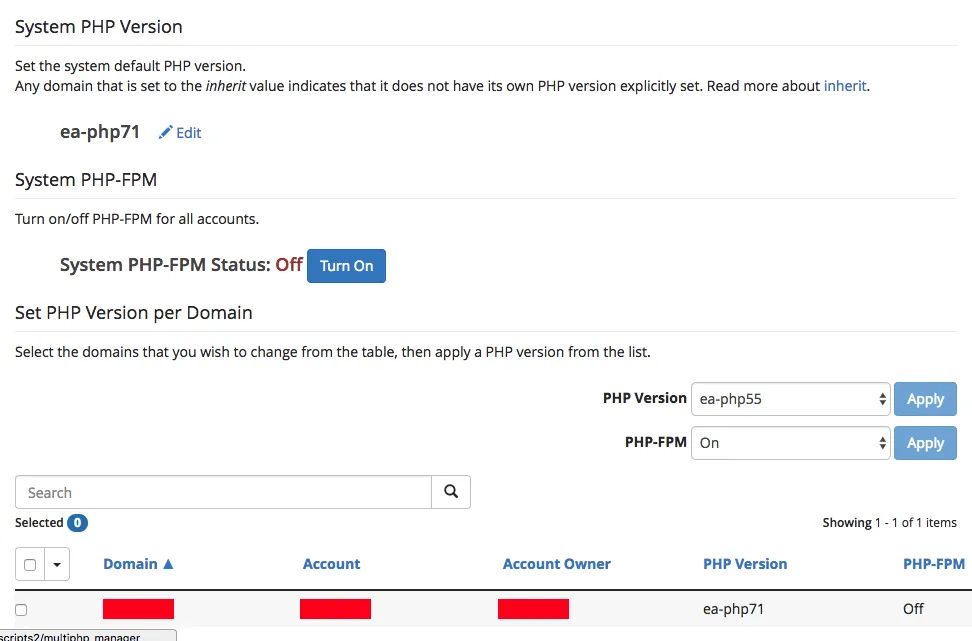Click the PHP Version select stepper arrows
Image resolution: width=972 pixels, height=641 pixels.
(882, 399)
